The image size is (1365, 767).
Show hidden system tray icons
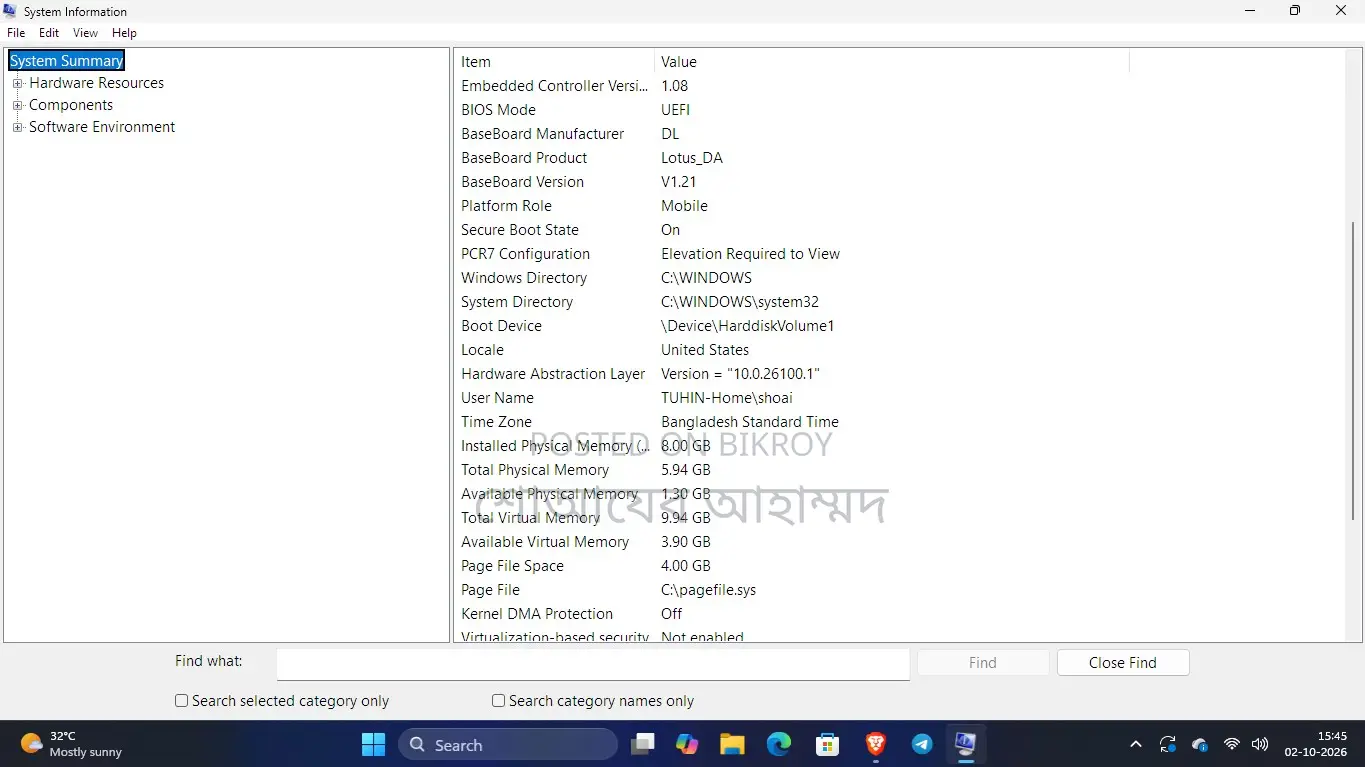pos(1136,745)
